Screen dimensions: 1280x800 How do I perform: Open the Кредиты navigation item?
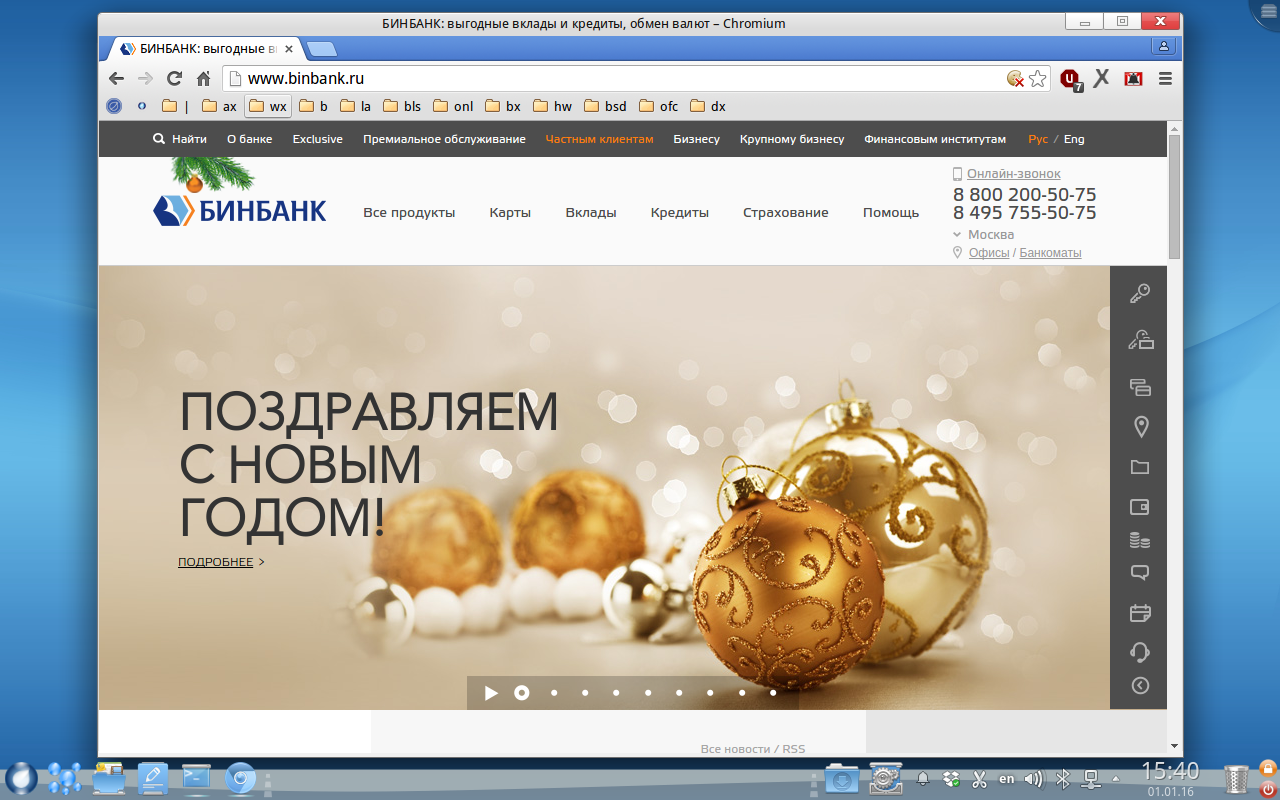pos(680,212)
